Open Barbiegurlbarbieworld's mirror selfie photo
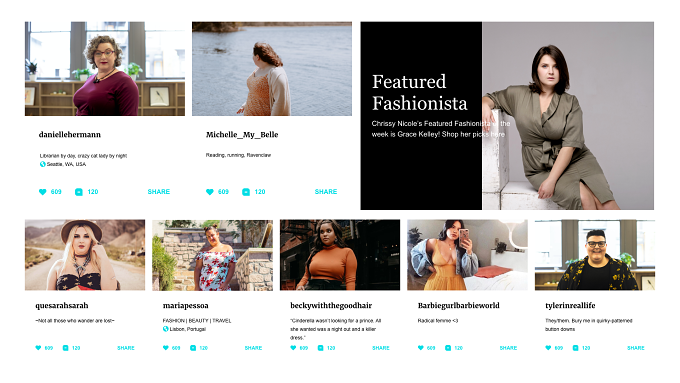 click(468, 255)
